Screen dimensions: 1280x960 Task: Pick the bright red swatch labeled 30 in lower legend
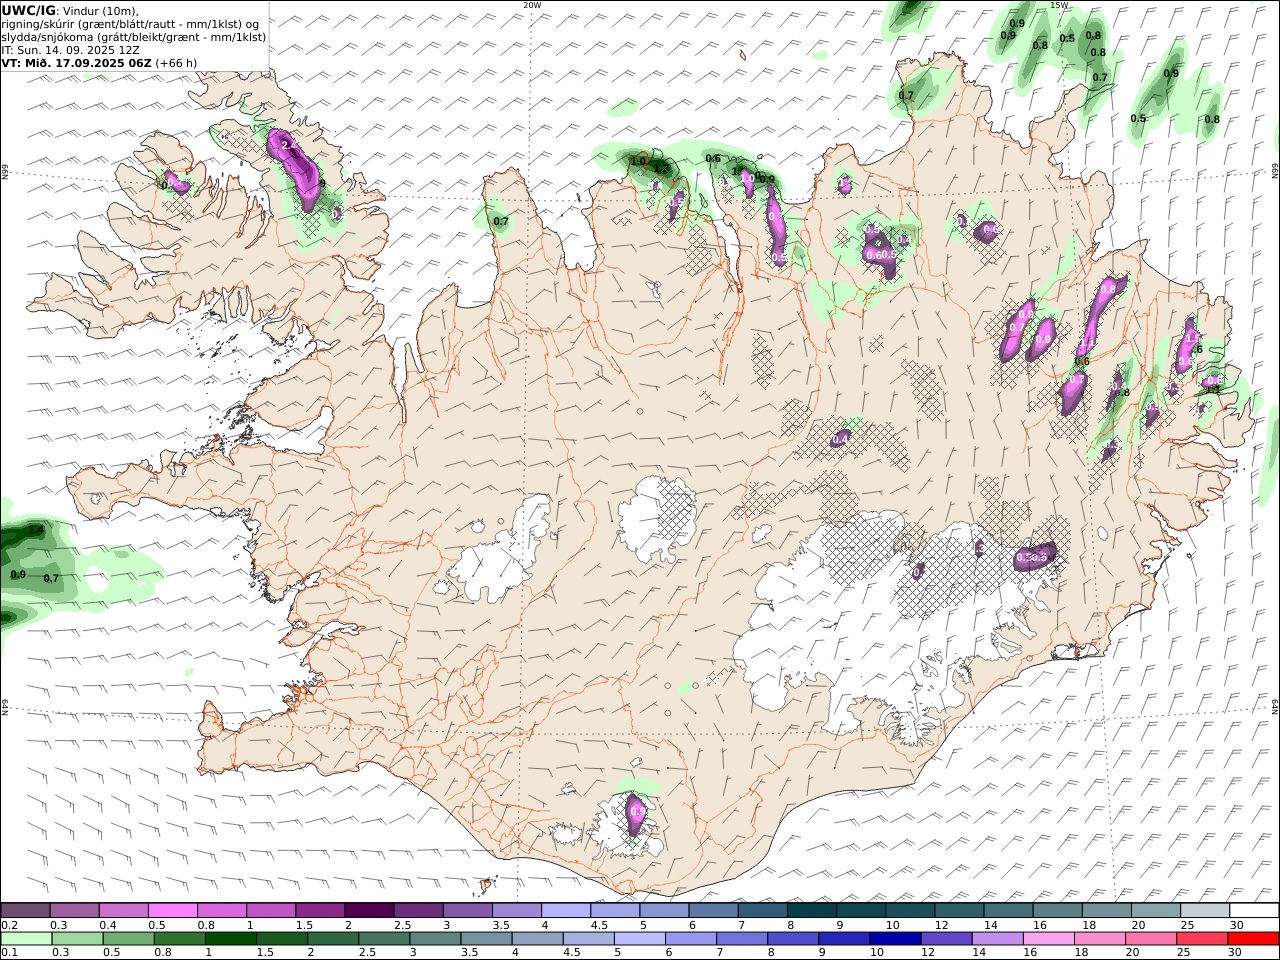click(1252, 939)
